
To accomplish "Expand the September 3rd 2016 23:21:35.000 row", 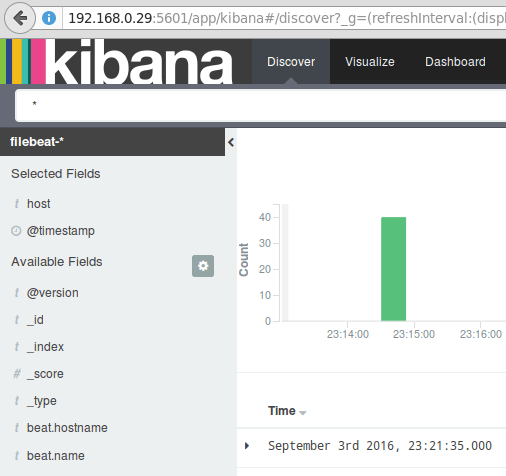I will [247, 446].
